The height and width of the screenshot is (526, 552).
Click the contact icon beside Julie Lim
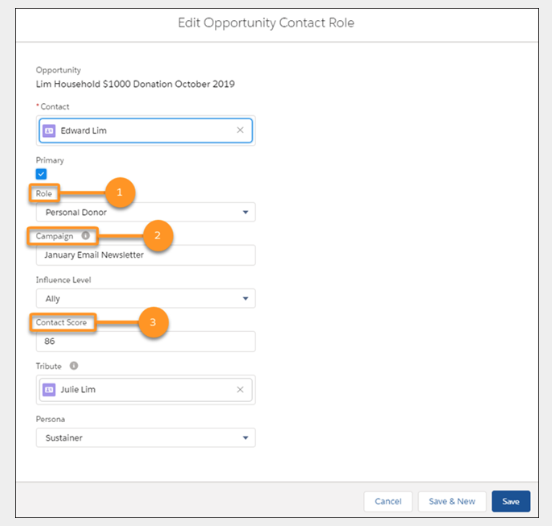[49, 390]
